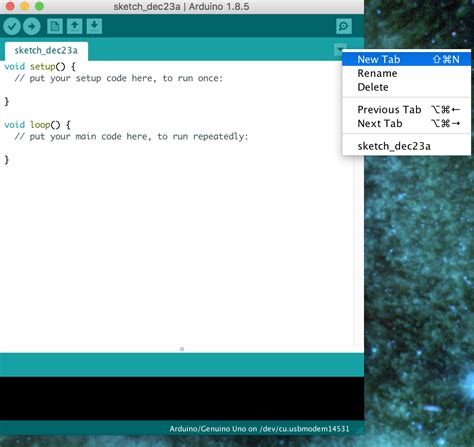Select the sketch_dec23a editor tab
This screenshot has width=474, height=447.
click(46, 51)
